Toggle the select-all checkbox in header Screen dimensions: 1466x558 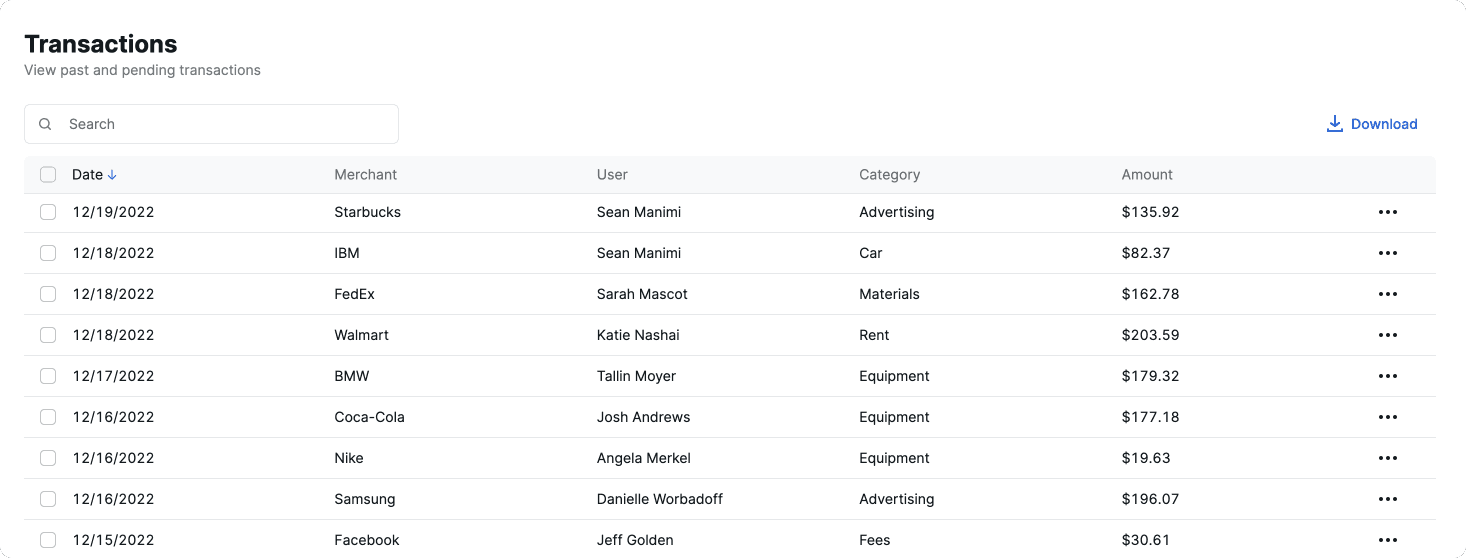[48, 174]
